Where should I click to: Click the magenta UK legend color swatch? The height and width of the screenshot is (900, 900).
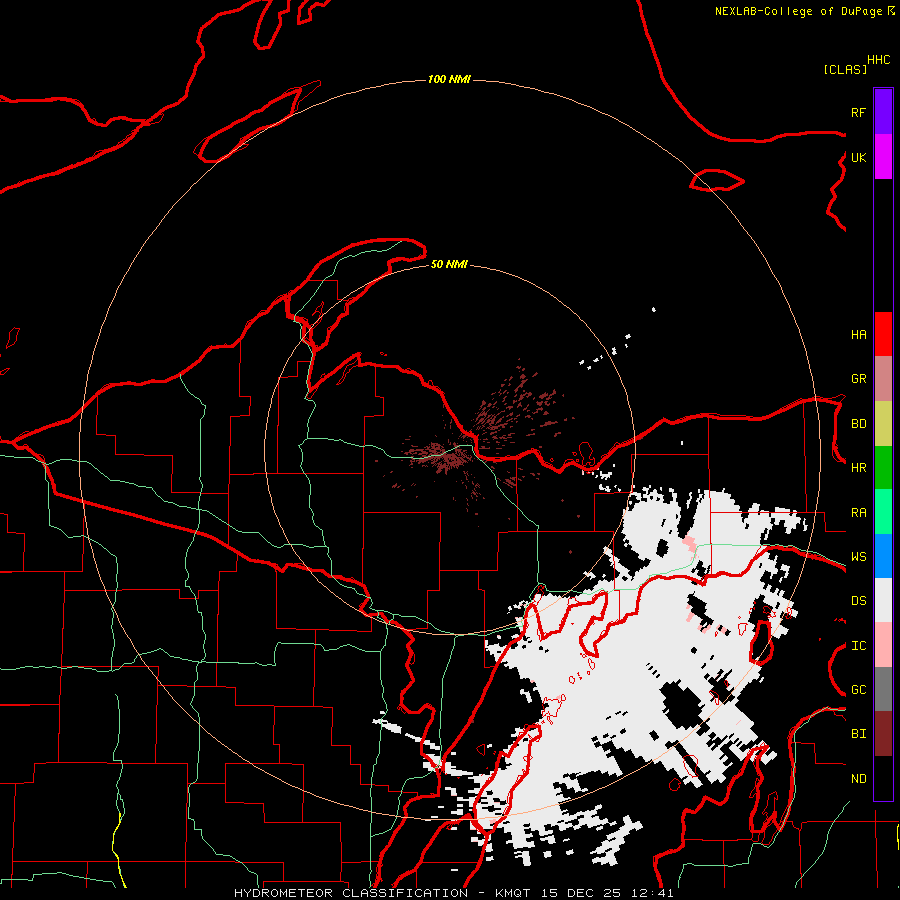pyautogui.click(x=883, y=157)
